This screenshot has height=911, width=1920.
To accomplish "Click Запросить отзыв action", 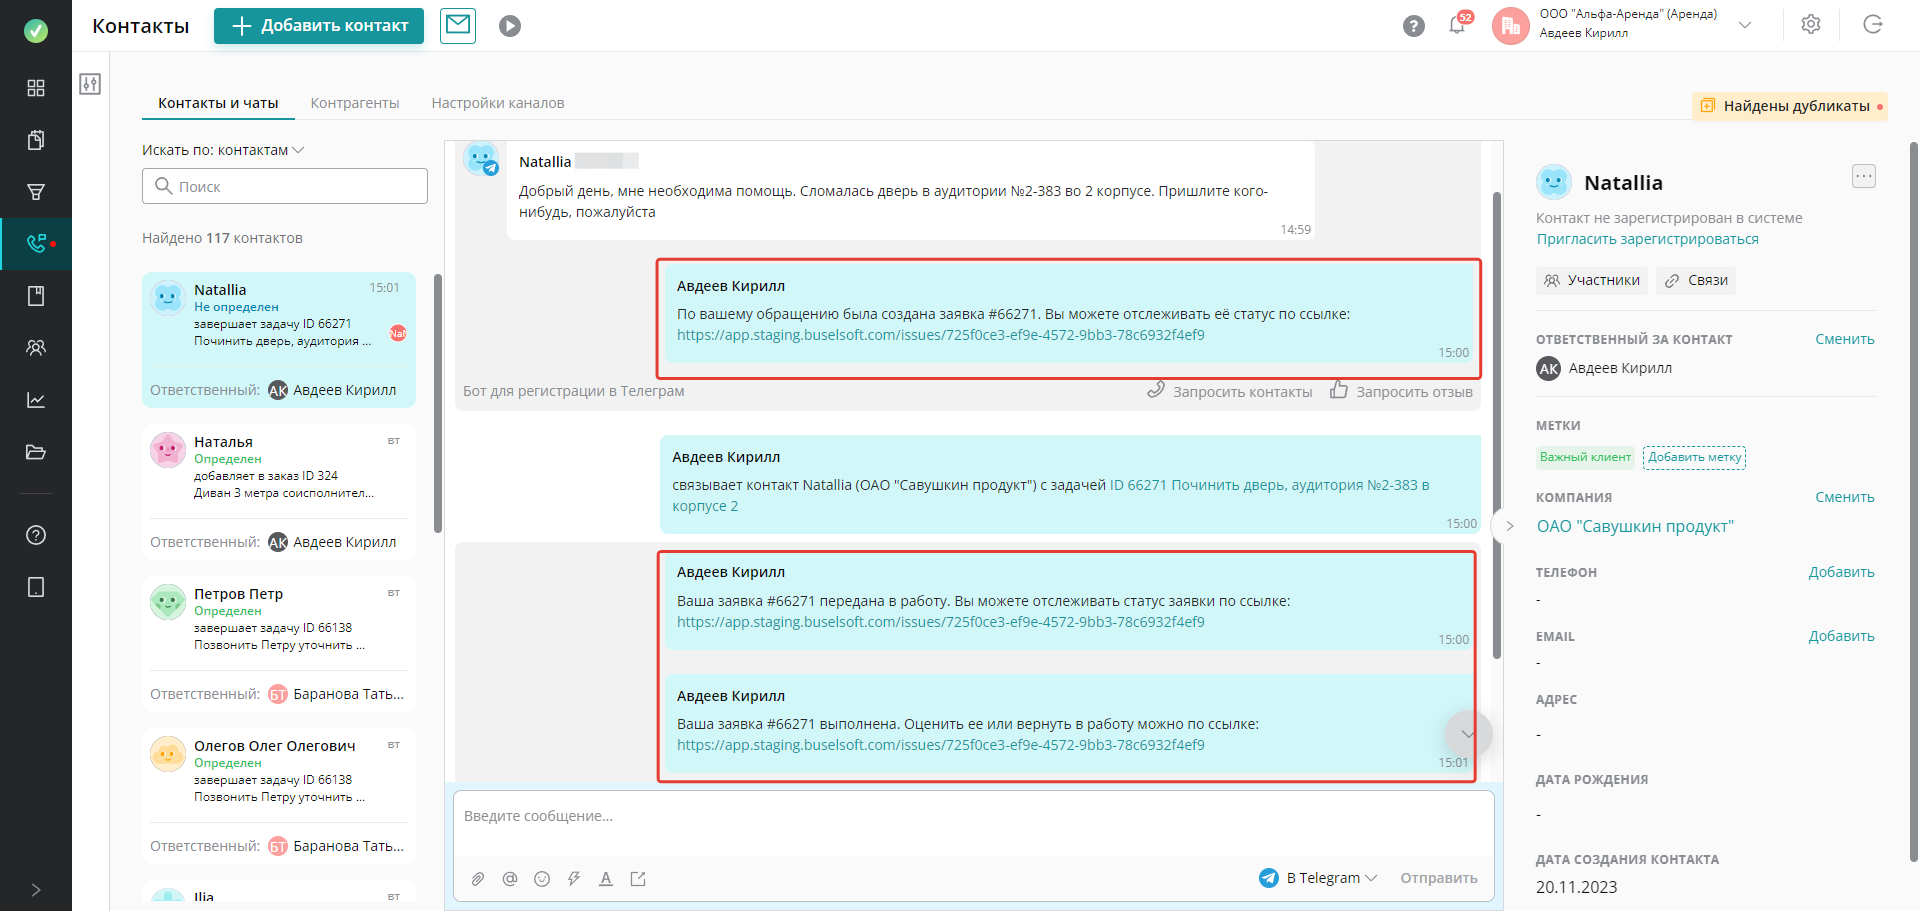I will 1401,391.
